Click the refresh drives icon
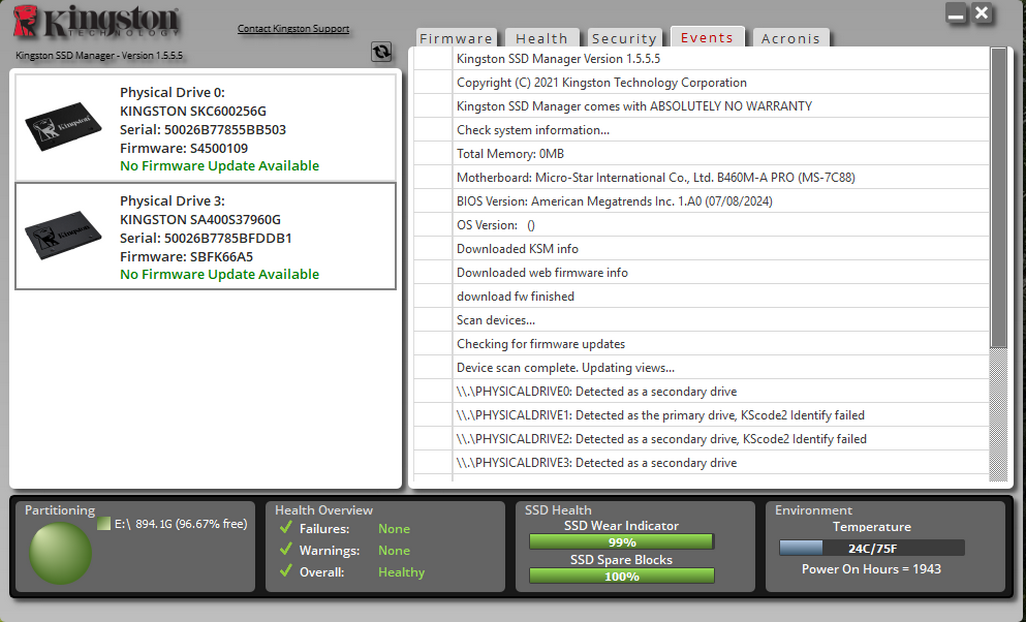The width and height of the screenshot is (1026, 622). [x=381, y=52]
